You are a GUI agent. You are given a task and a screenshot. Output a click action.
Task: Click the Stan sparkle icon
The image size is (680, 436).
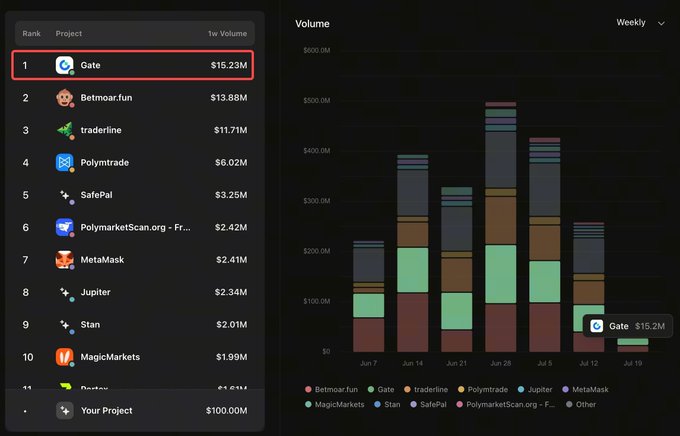pos(64,325)
